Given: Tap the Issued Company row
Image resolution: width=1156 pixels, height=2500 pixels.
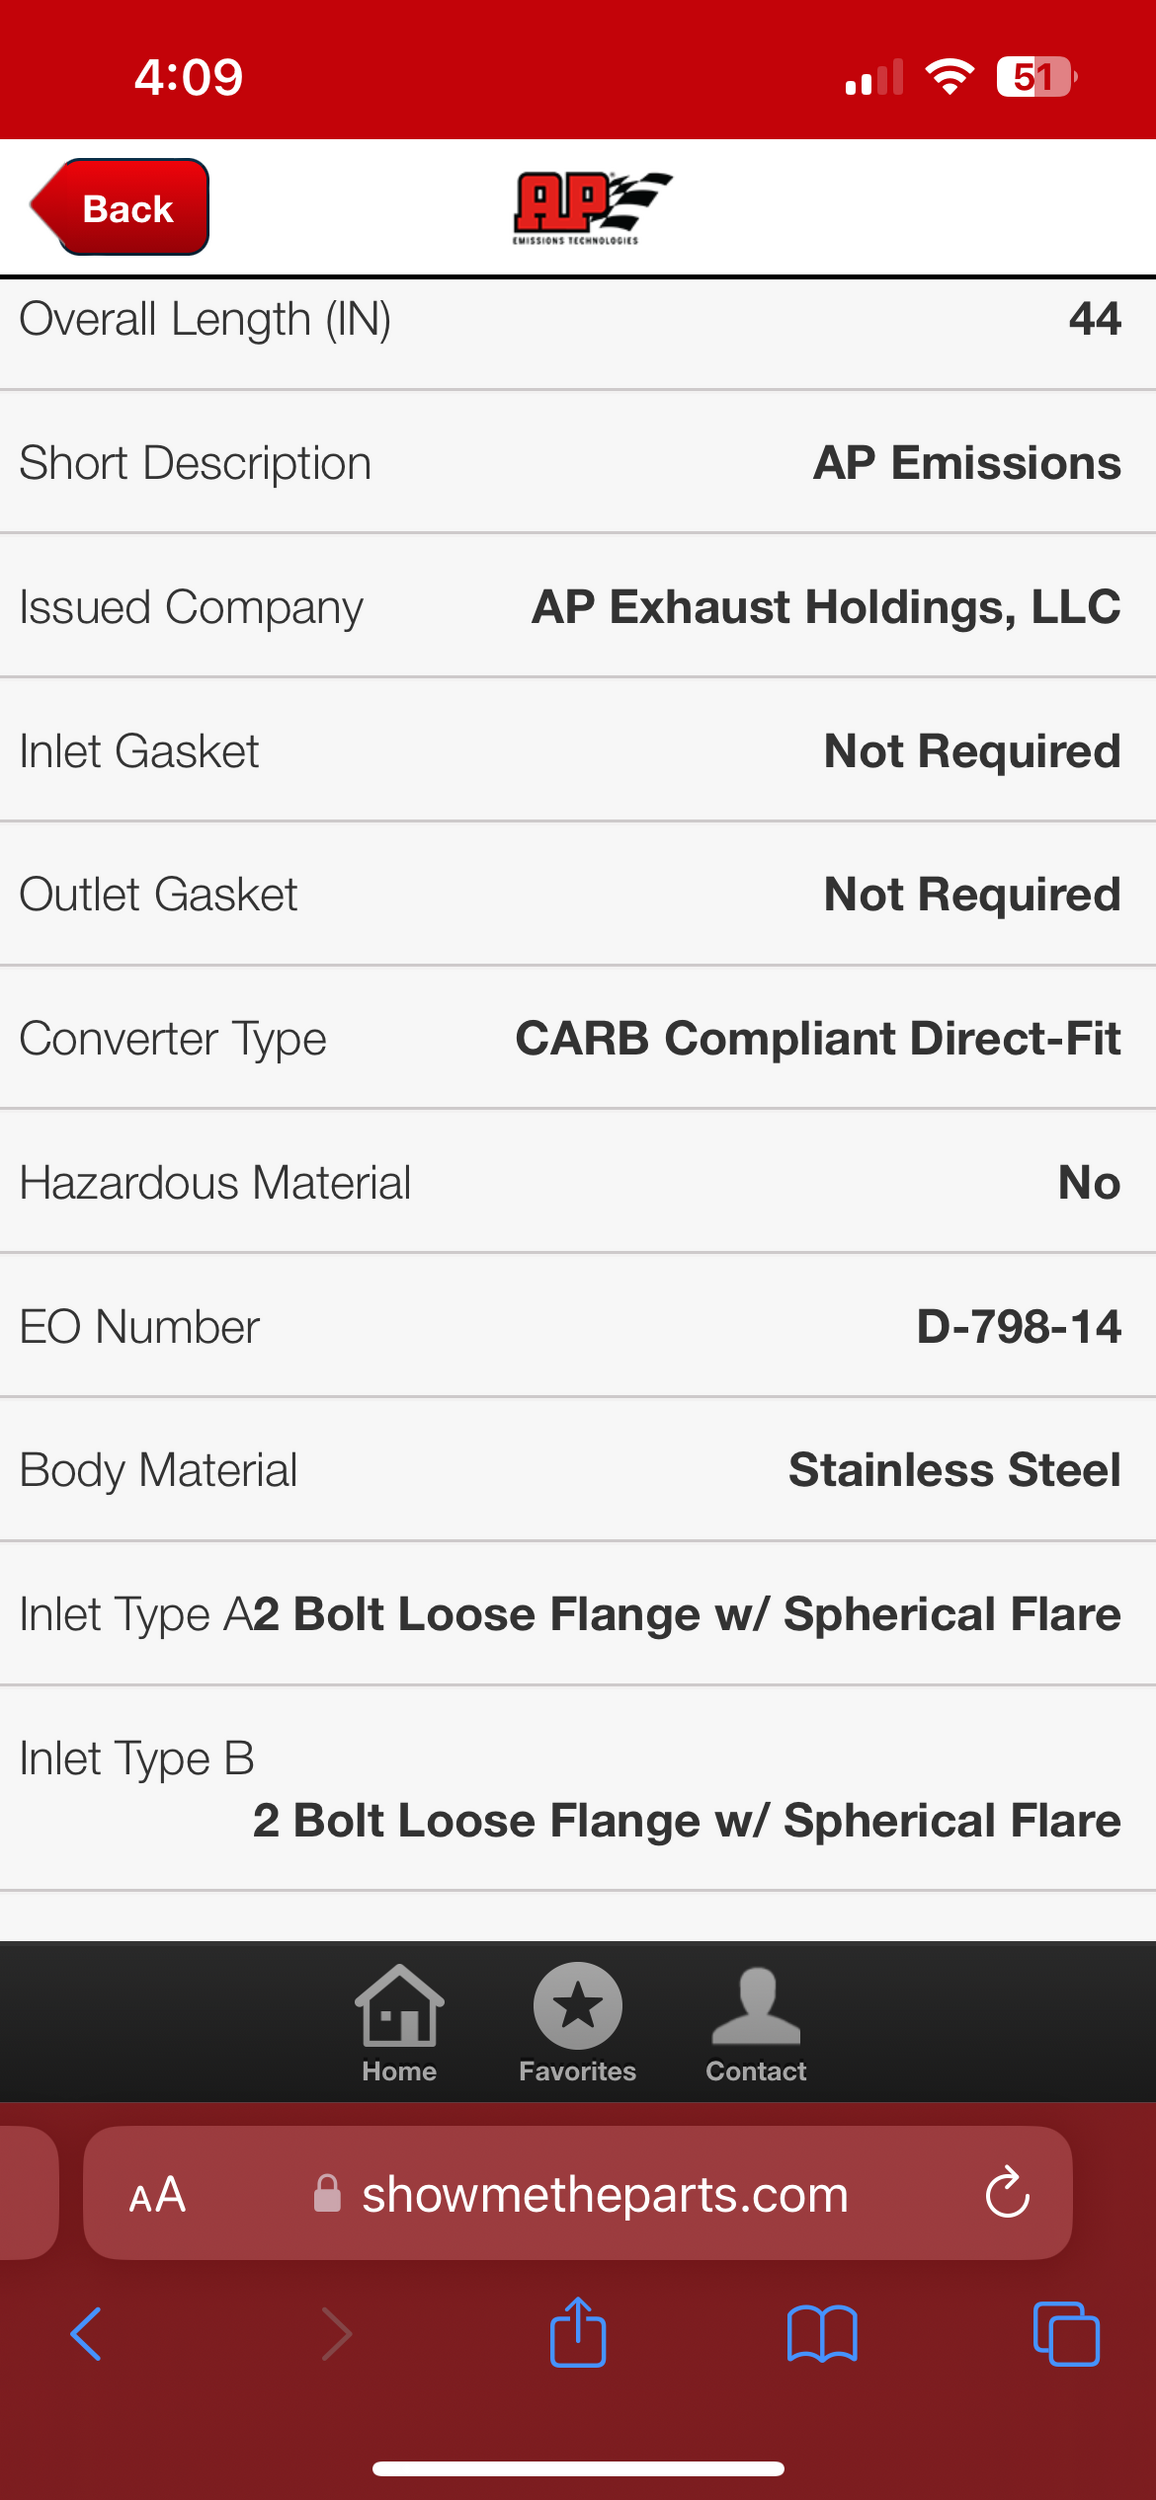Looking at the screenshot, I should coord(578,606).
